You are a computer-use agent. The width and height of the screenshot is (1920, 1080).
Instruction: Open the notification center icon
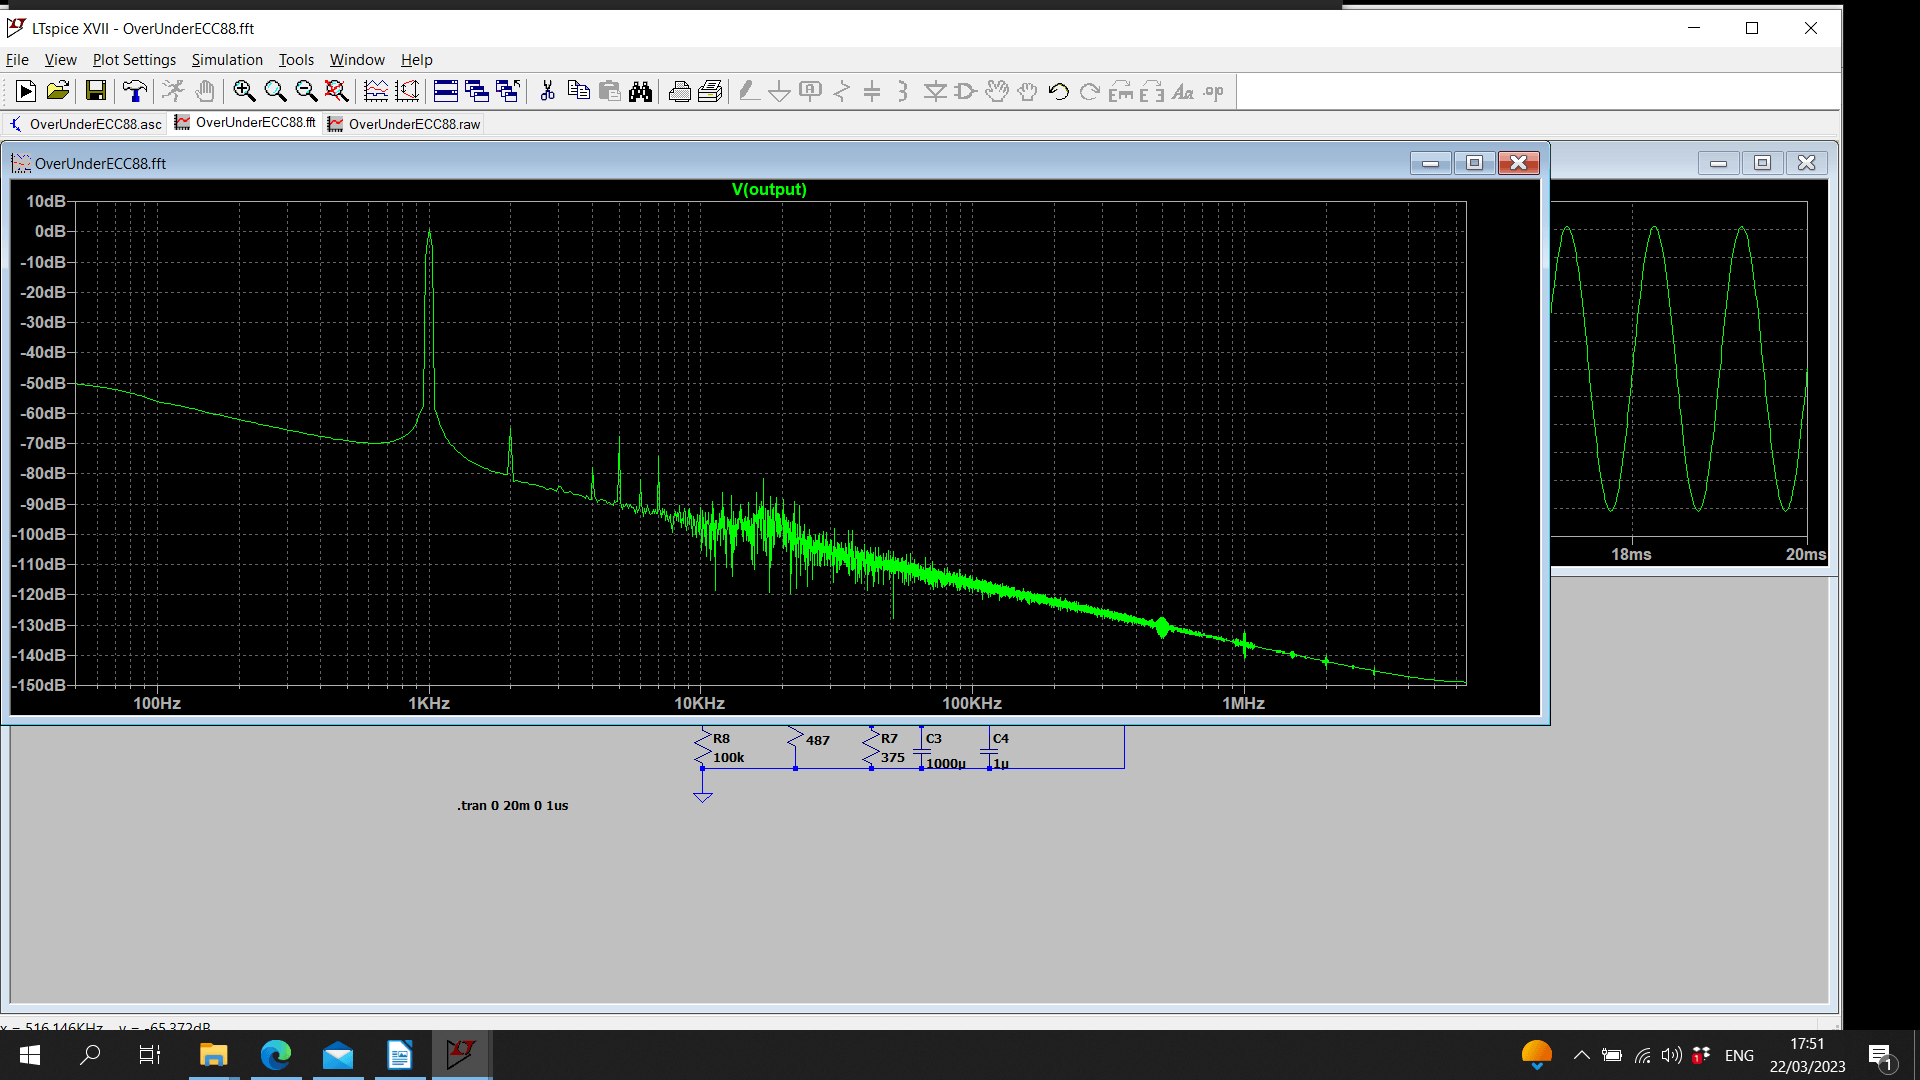click(1880, 1056)
